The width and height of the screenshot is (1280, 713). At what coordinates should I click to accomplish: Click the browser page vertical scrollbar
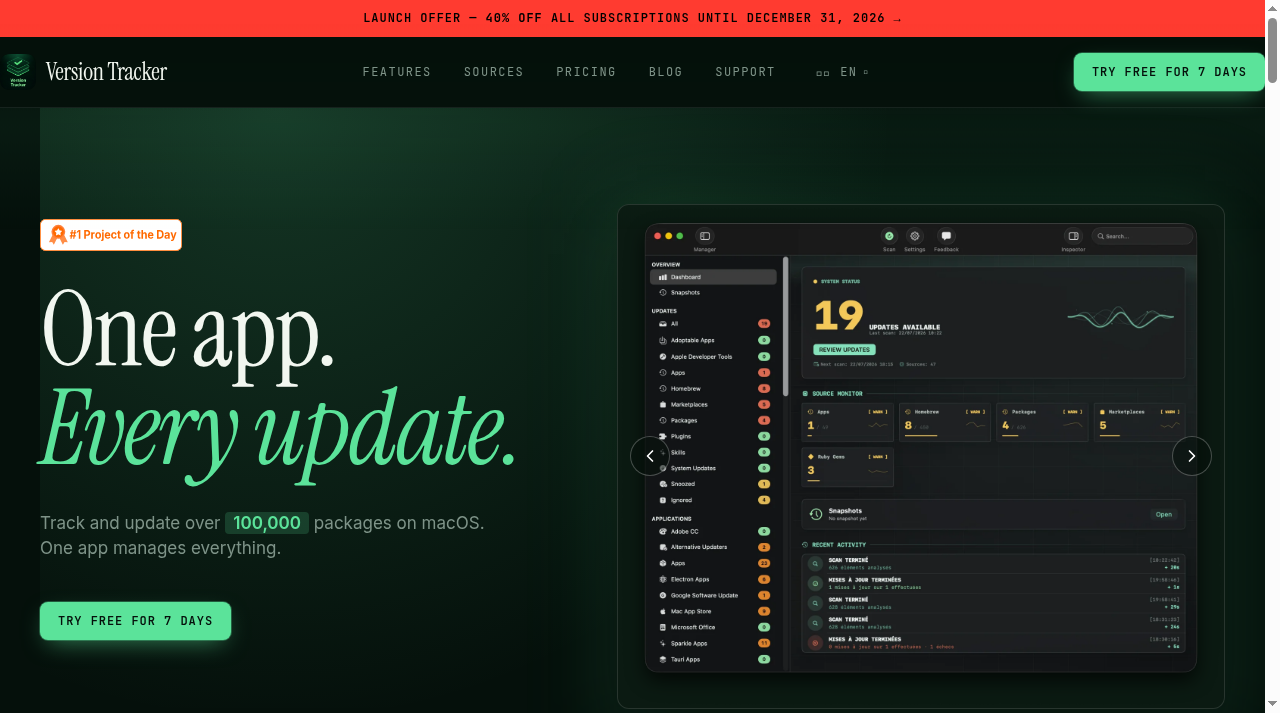click(1273, 50)
